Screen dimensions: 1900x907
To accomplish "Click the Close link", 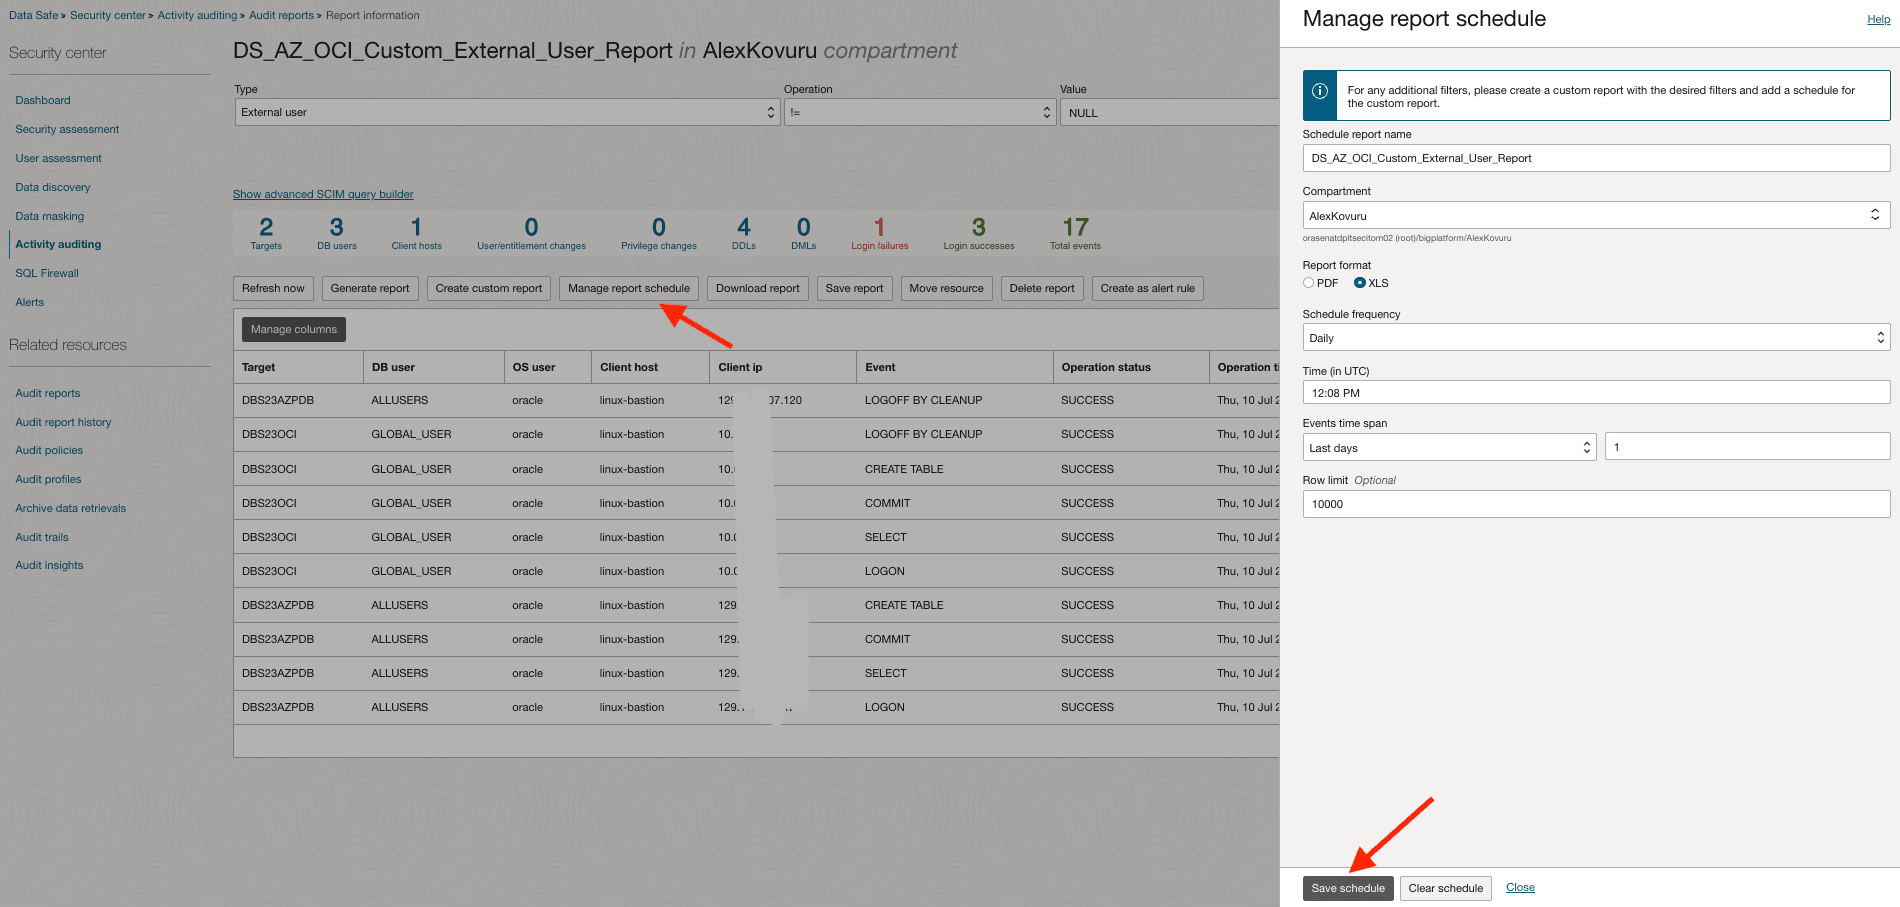I will (x=1520, y=887).
